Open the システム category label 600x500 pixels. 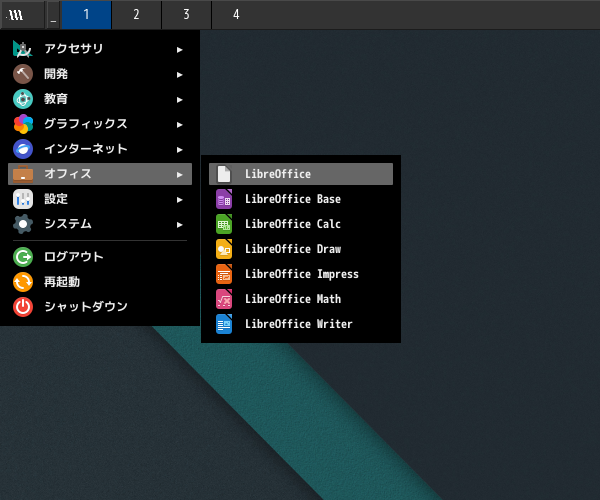(x=68, y=223)
